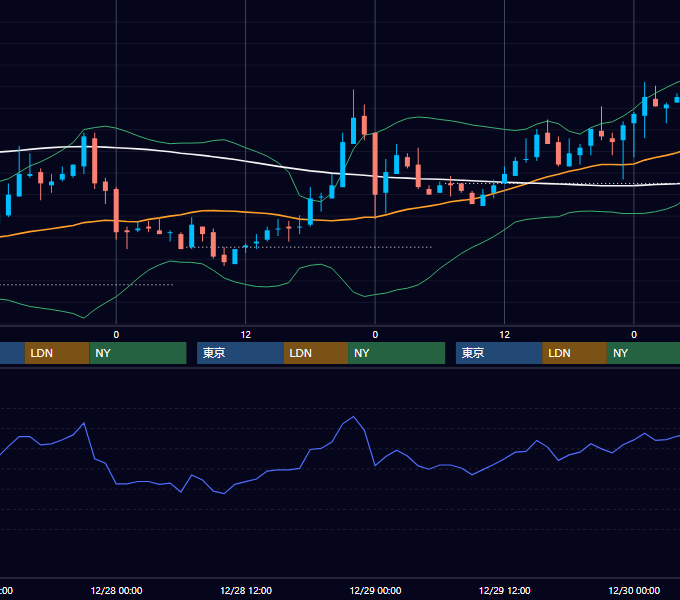
Task: Click the 12/29 12:00 time axis label
Action: [504, 590]
